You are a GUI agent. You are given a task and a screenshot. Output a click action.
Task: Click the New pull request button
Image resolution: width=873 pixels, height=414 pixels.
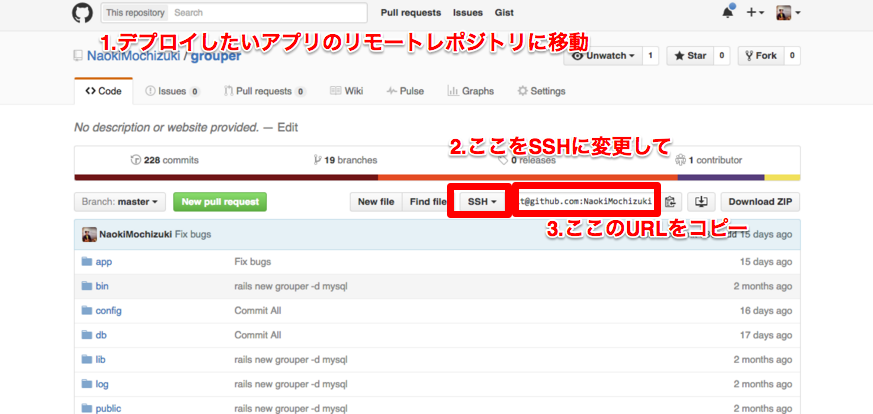pyautogui.click(x=220, y=202)
